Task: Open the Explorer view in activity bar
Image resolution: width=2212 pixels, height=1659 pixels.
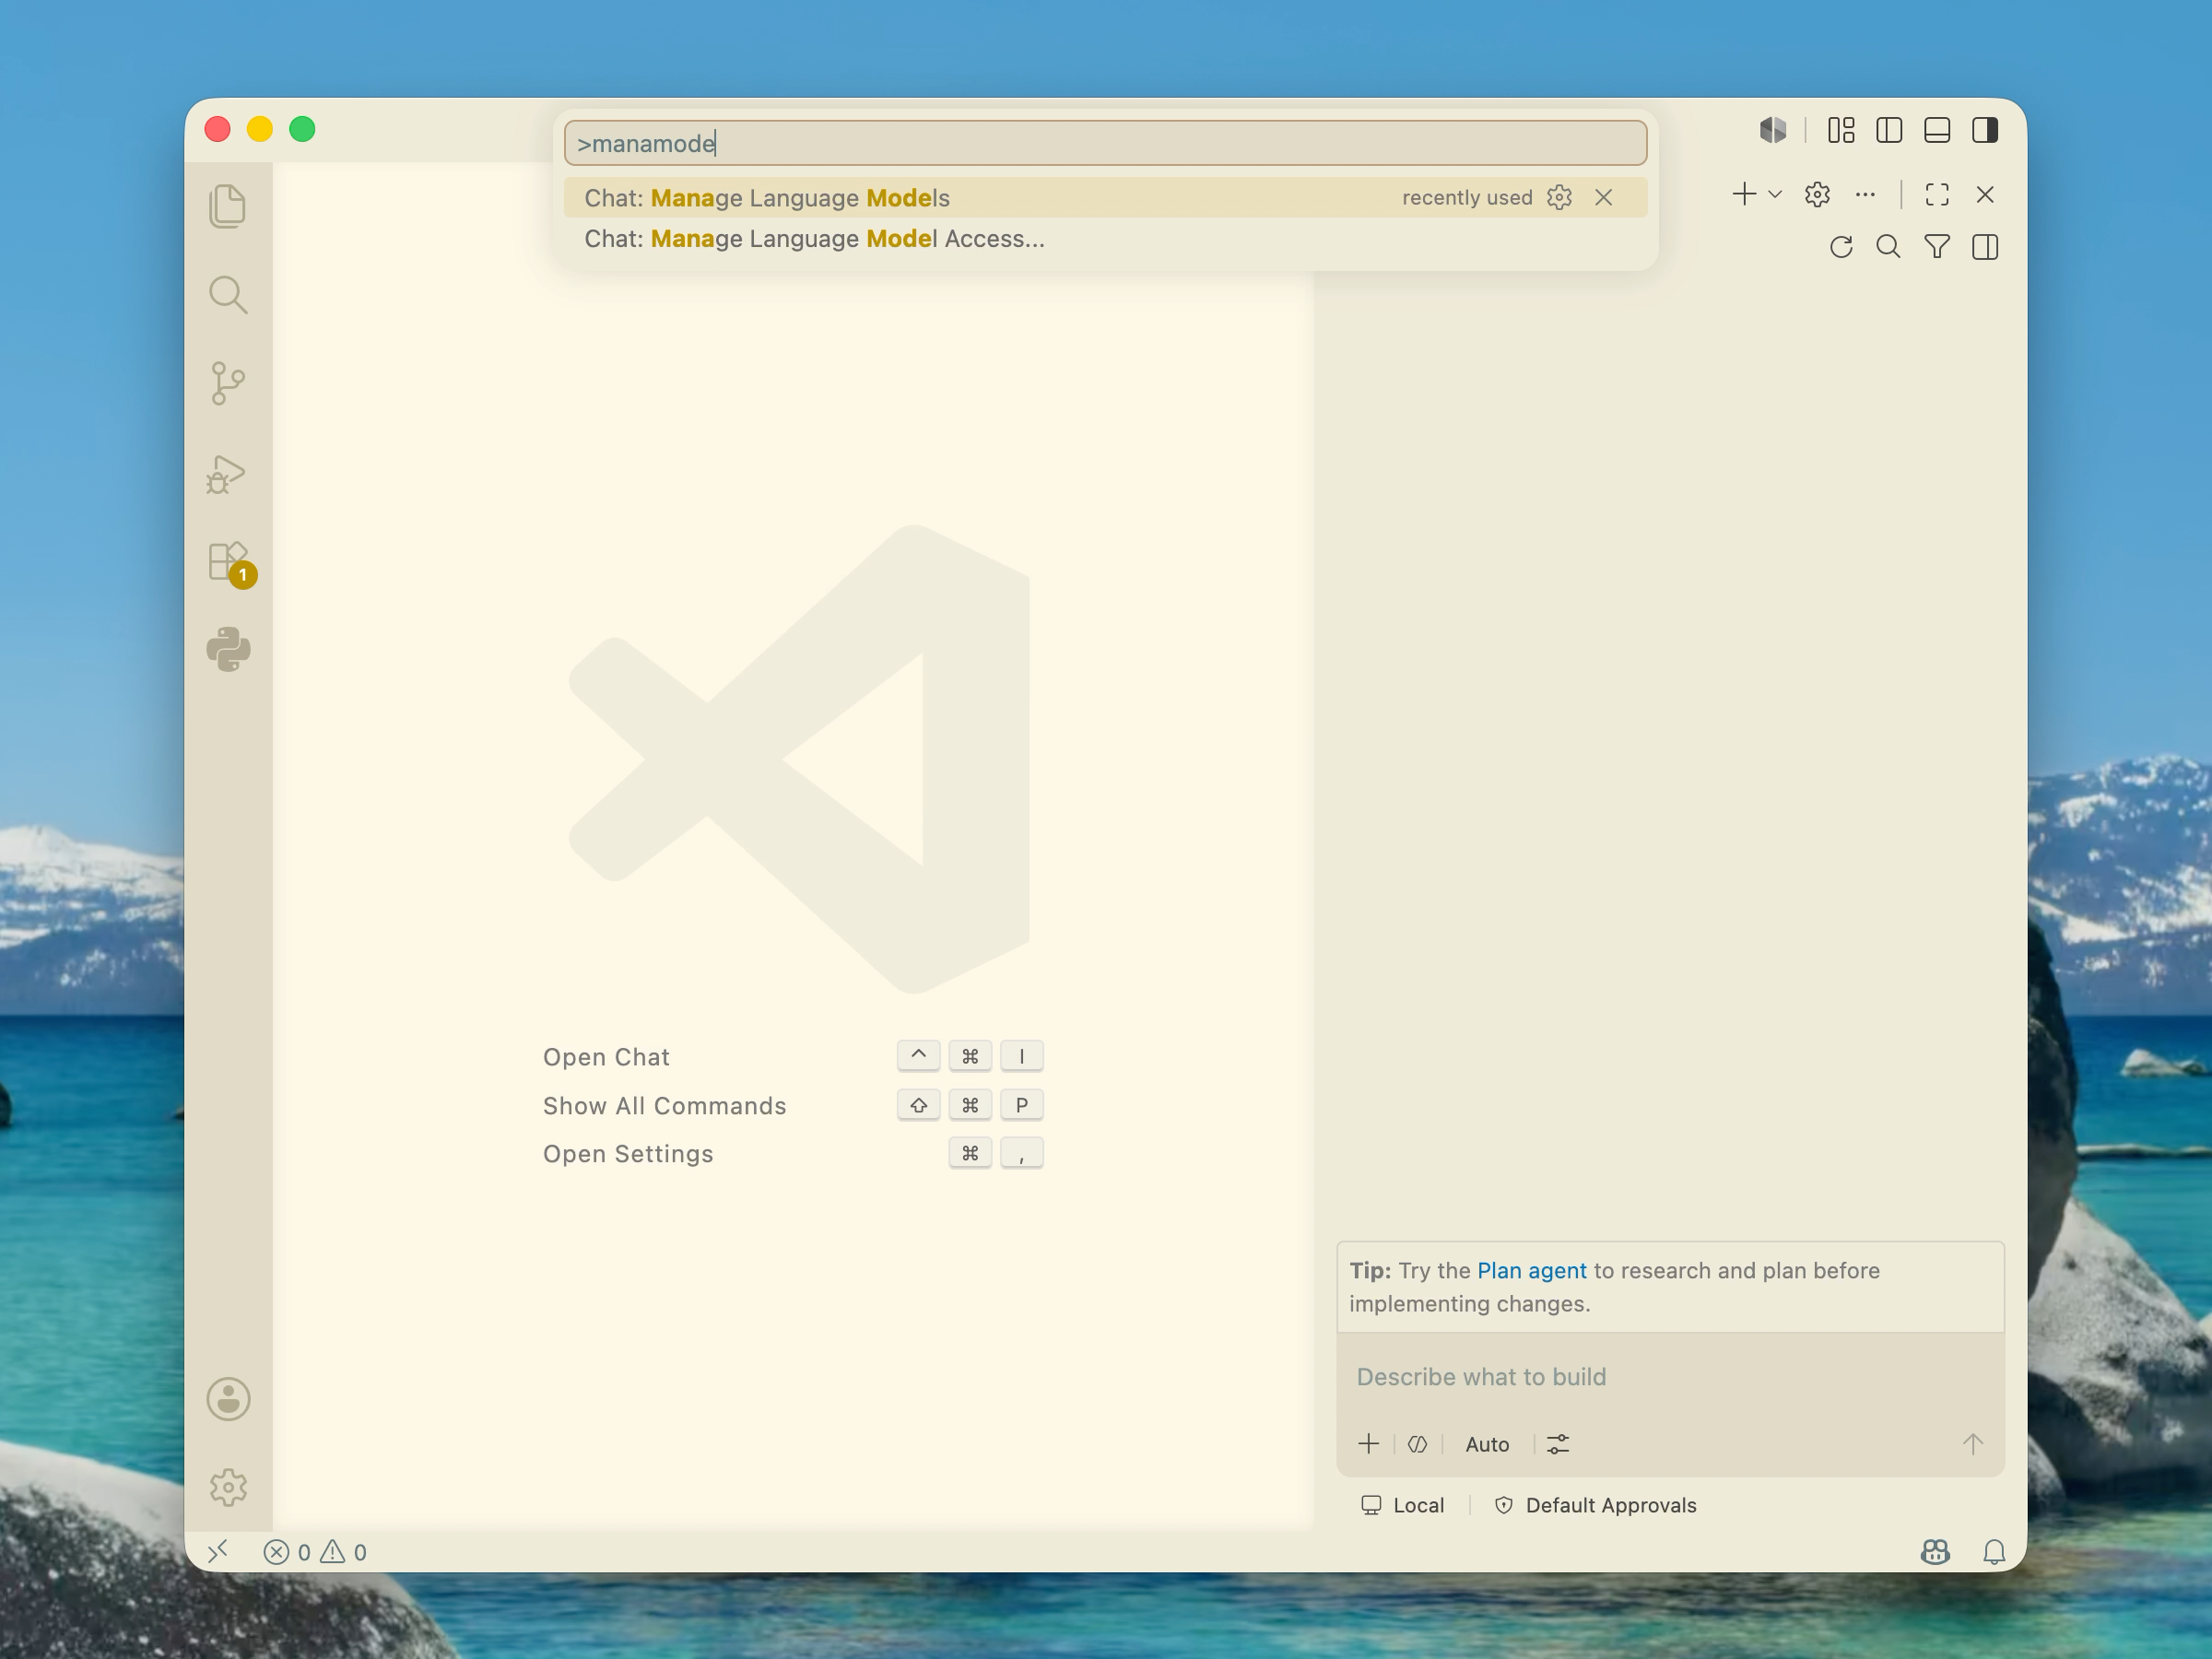Action: tap(228, 206)
